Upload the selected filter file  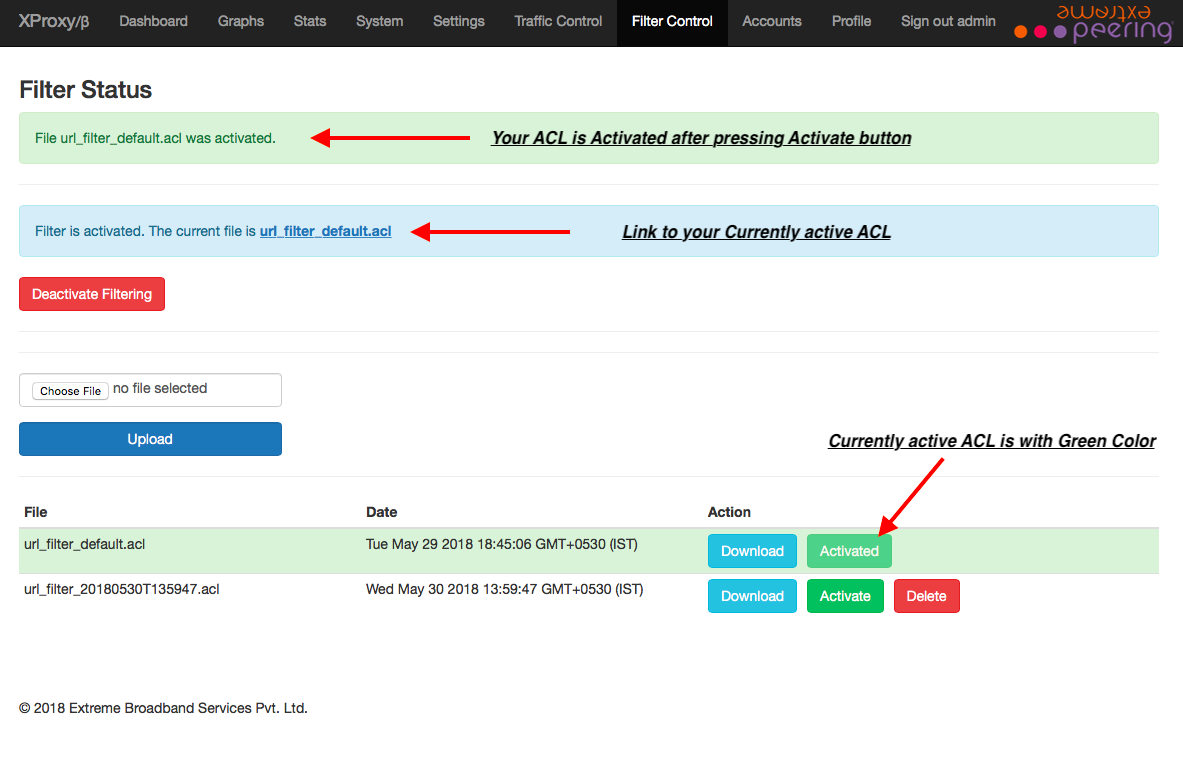point(149,438)
